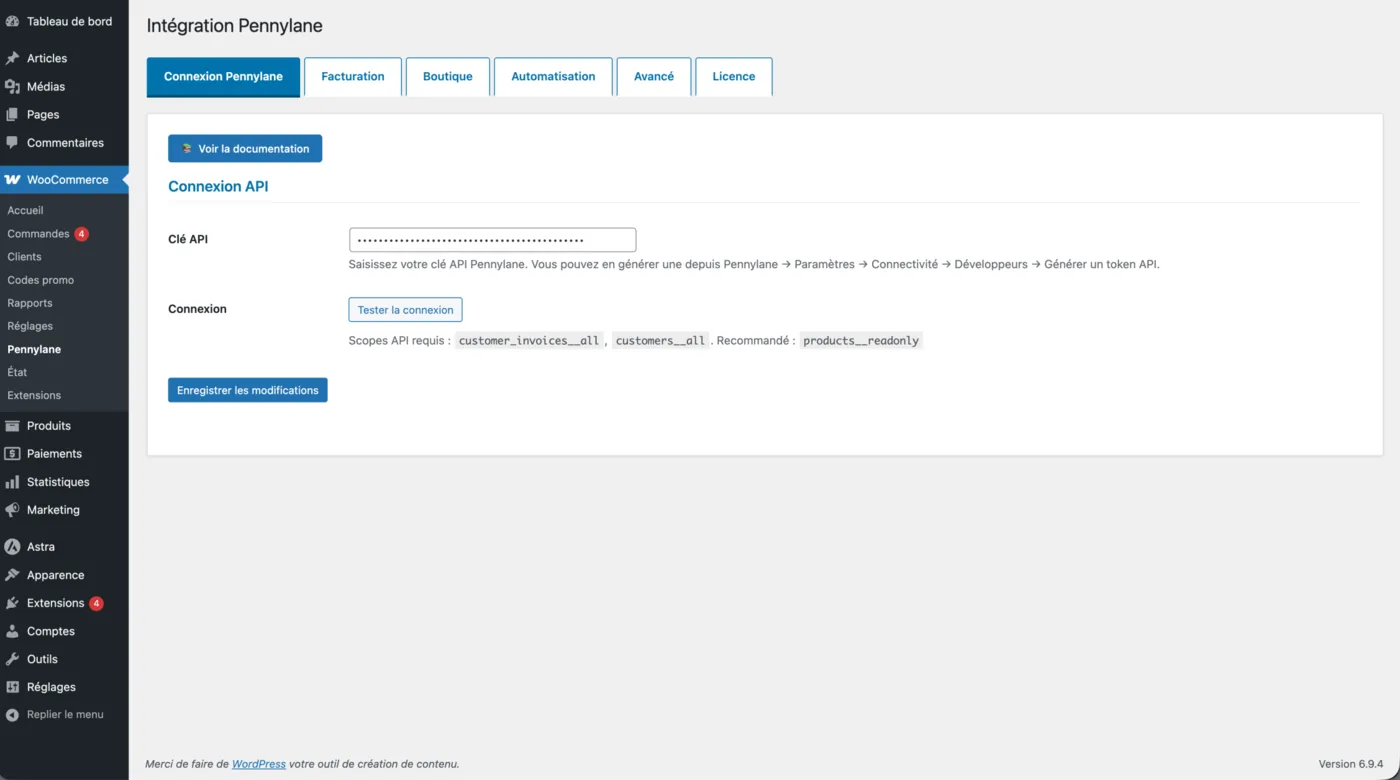Open WooCommerce Réglages submenu item

[x=30, y=326]
